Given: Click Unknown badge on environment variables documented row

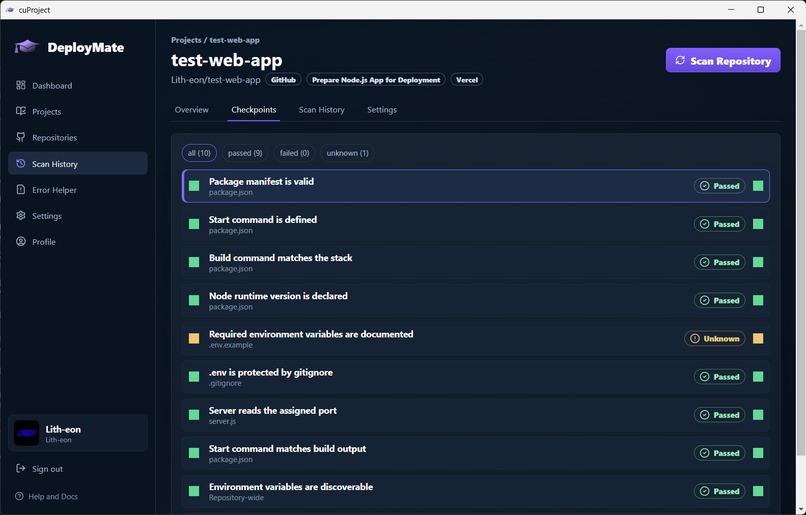Looking at the screenshot, I should click(x=715, y=339).
